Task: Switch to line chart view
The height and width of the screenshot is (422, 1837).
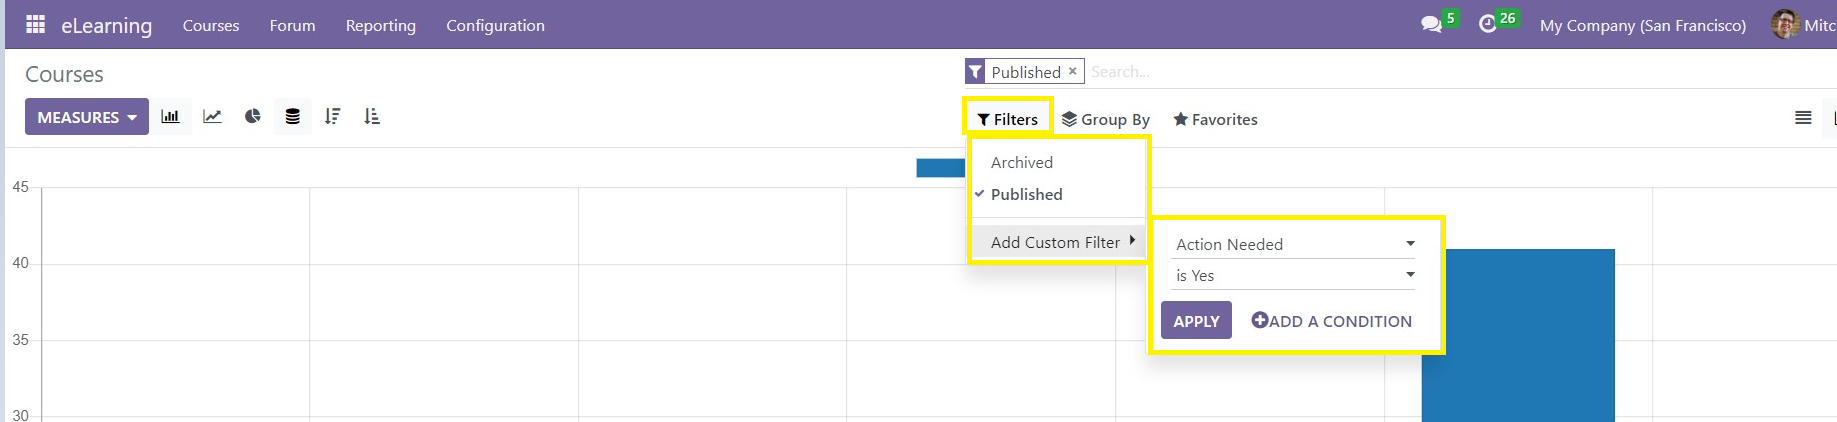Action: tap(212, 116)
